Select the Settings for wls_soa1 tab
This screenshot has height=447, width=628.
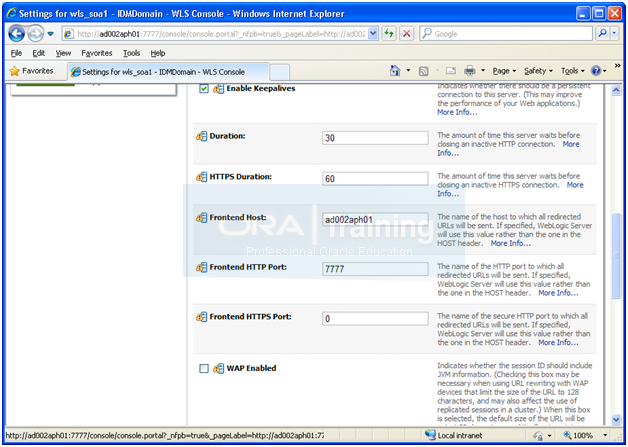(x=168, y=72)
